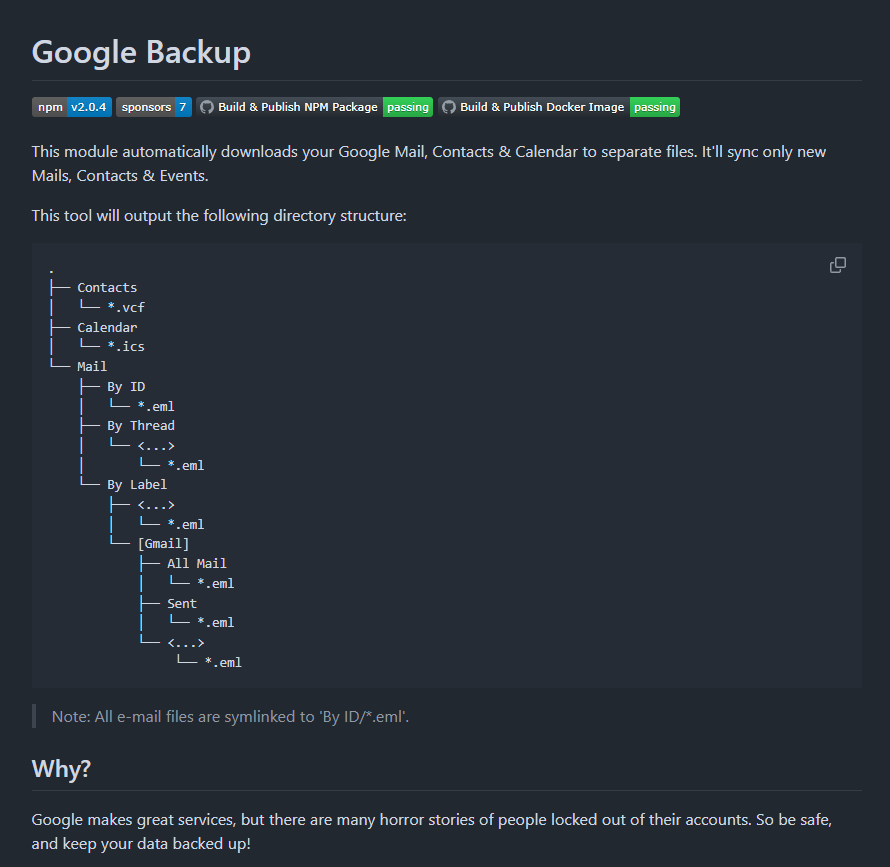The width and height of the screenshot is (890, 867).
Task: Copy the directory structure code block
Action: (x=838, y=265)
